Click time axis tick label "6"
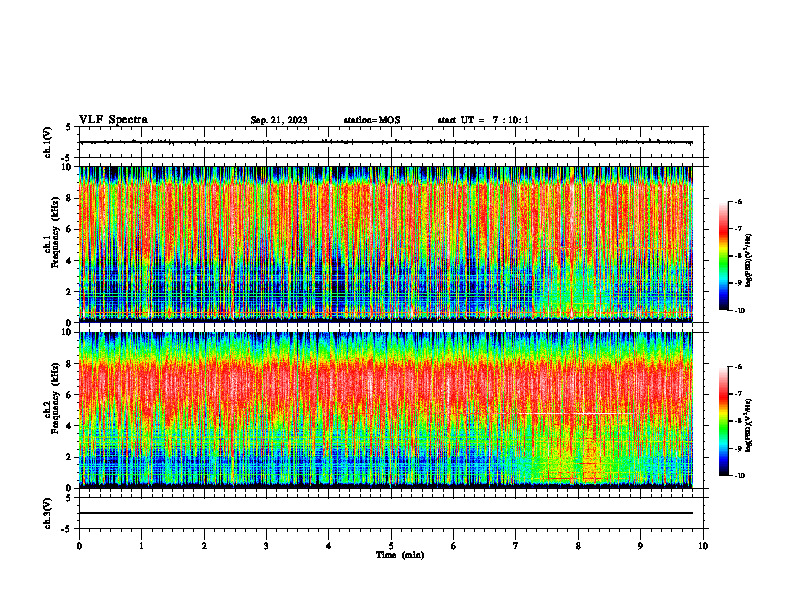The image size is (792, 612). [454, 546]
